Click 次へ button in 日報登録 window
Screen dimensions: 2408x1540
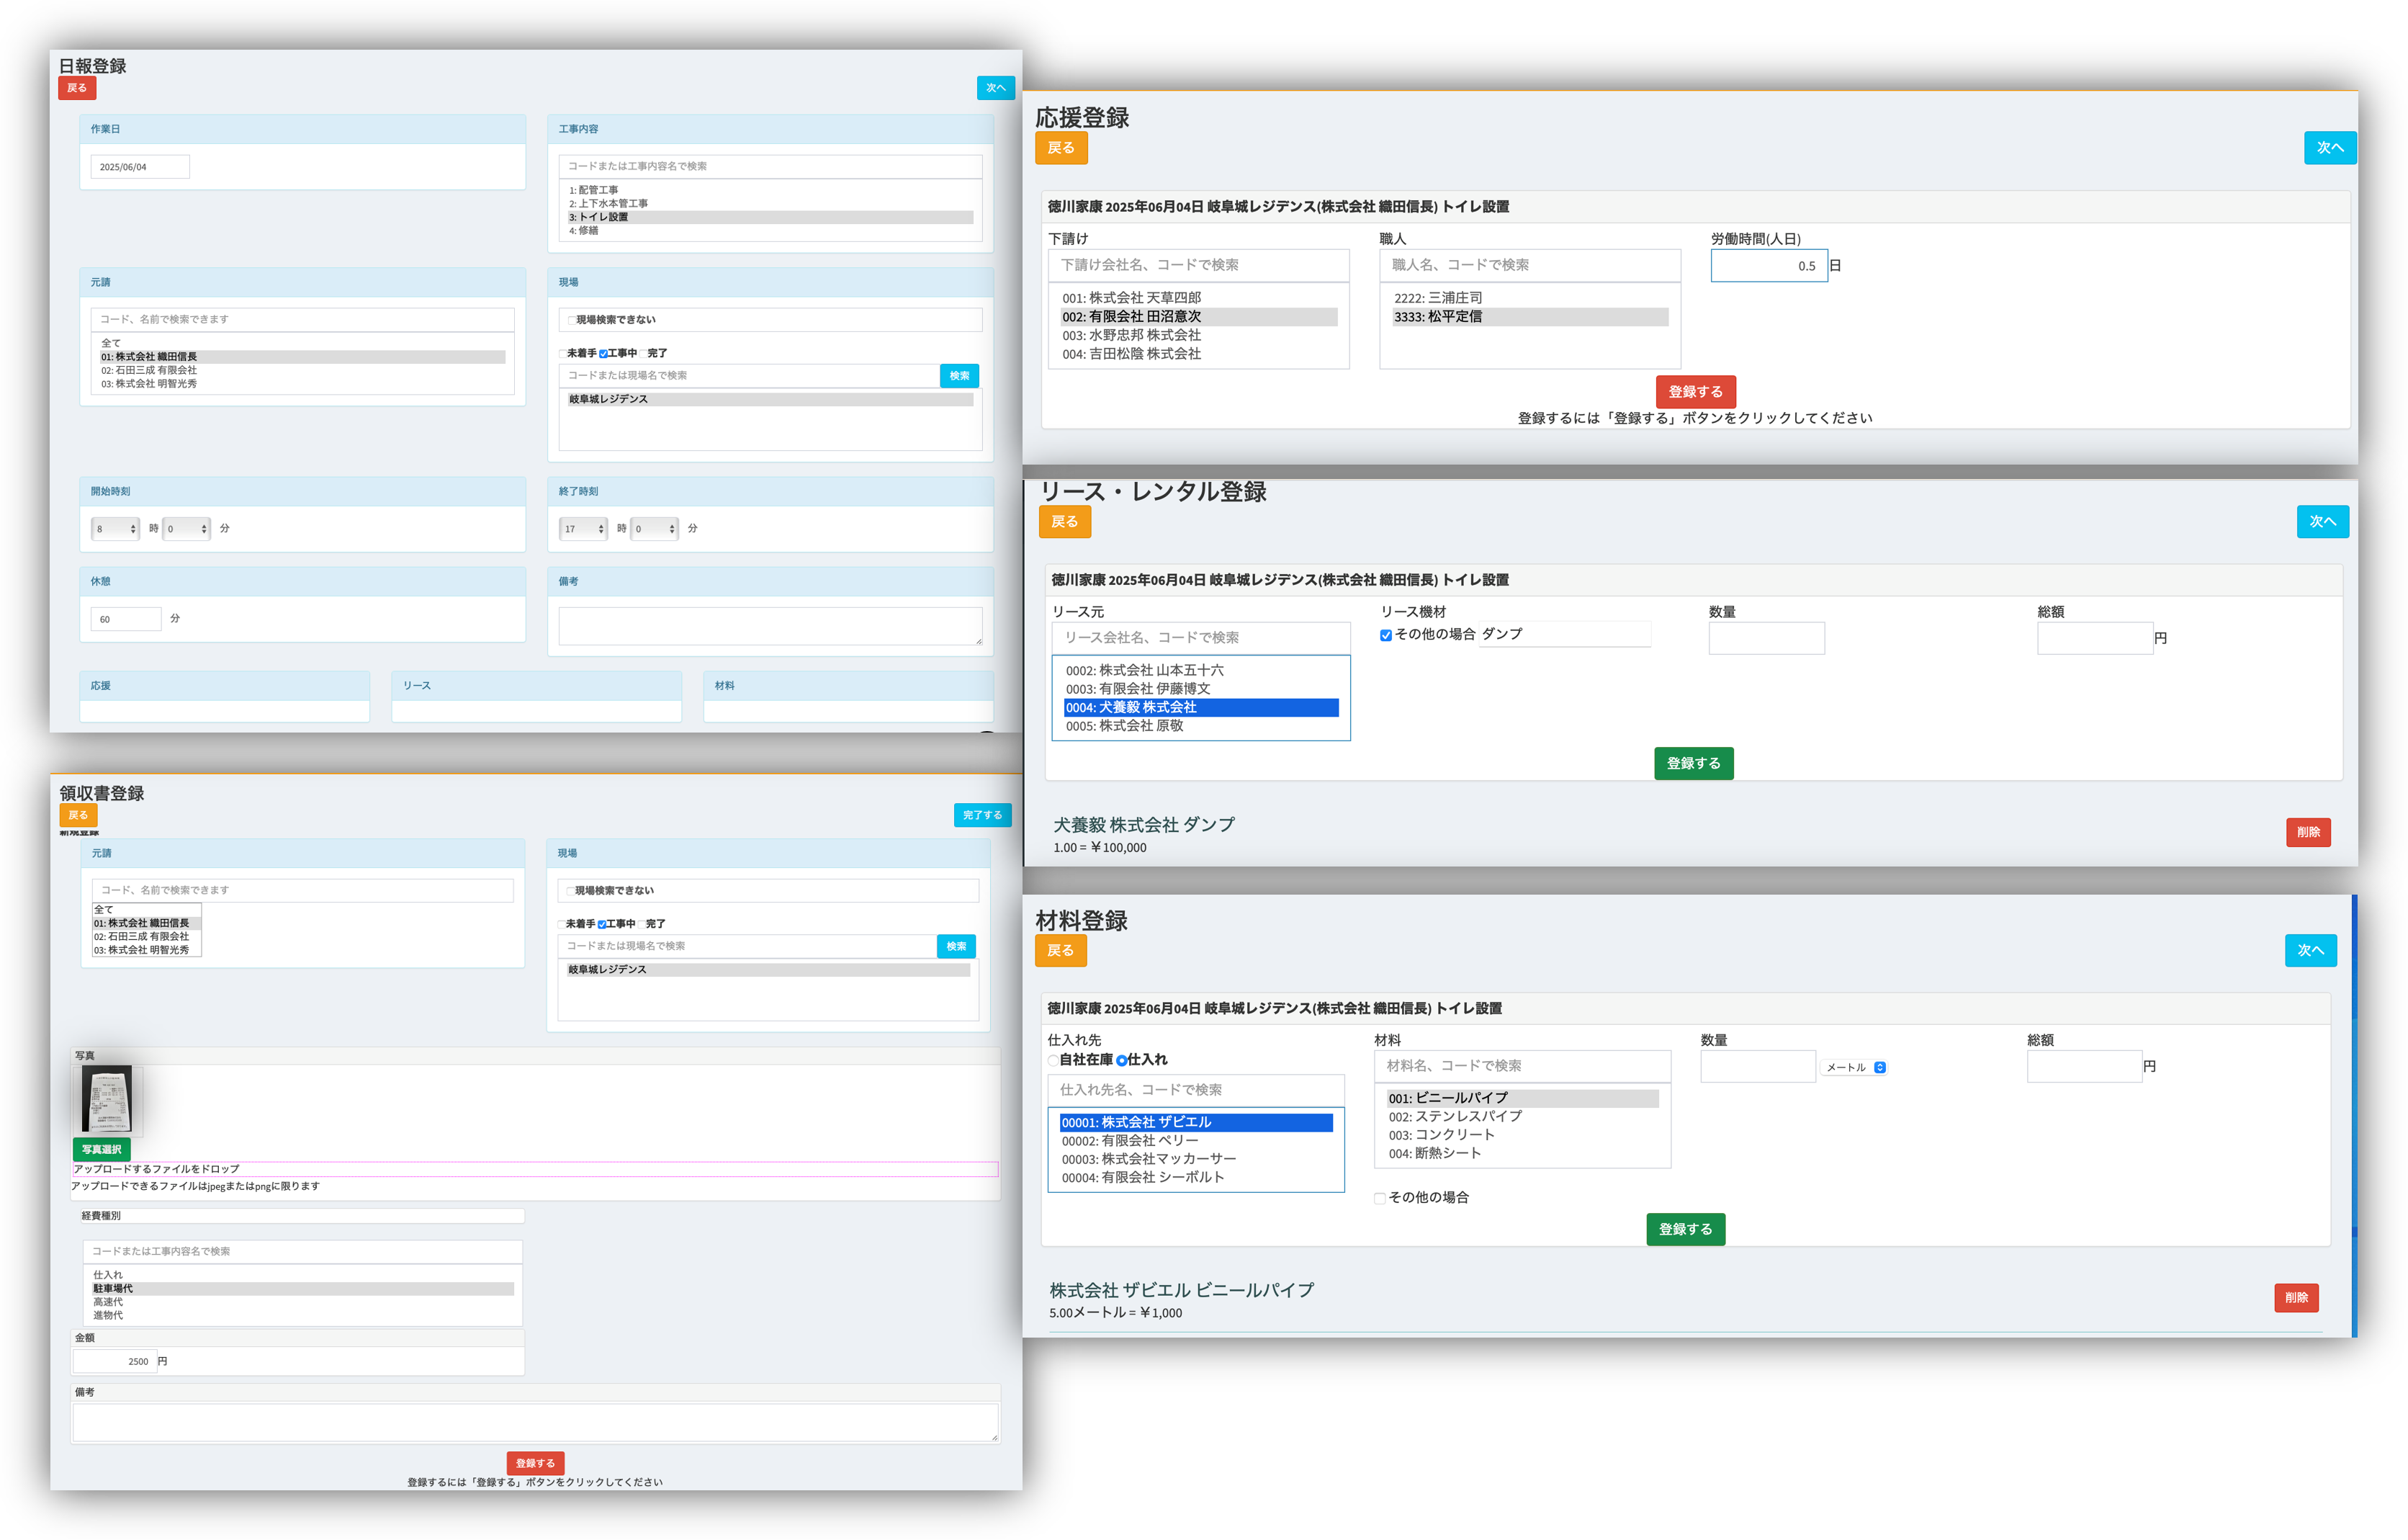tap(995, 88)
